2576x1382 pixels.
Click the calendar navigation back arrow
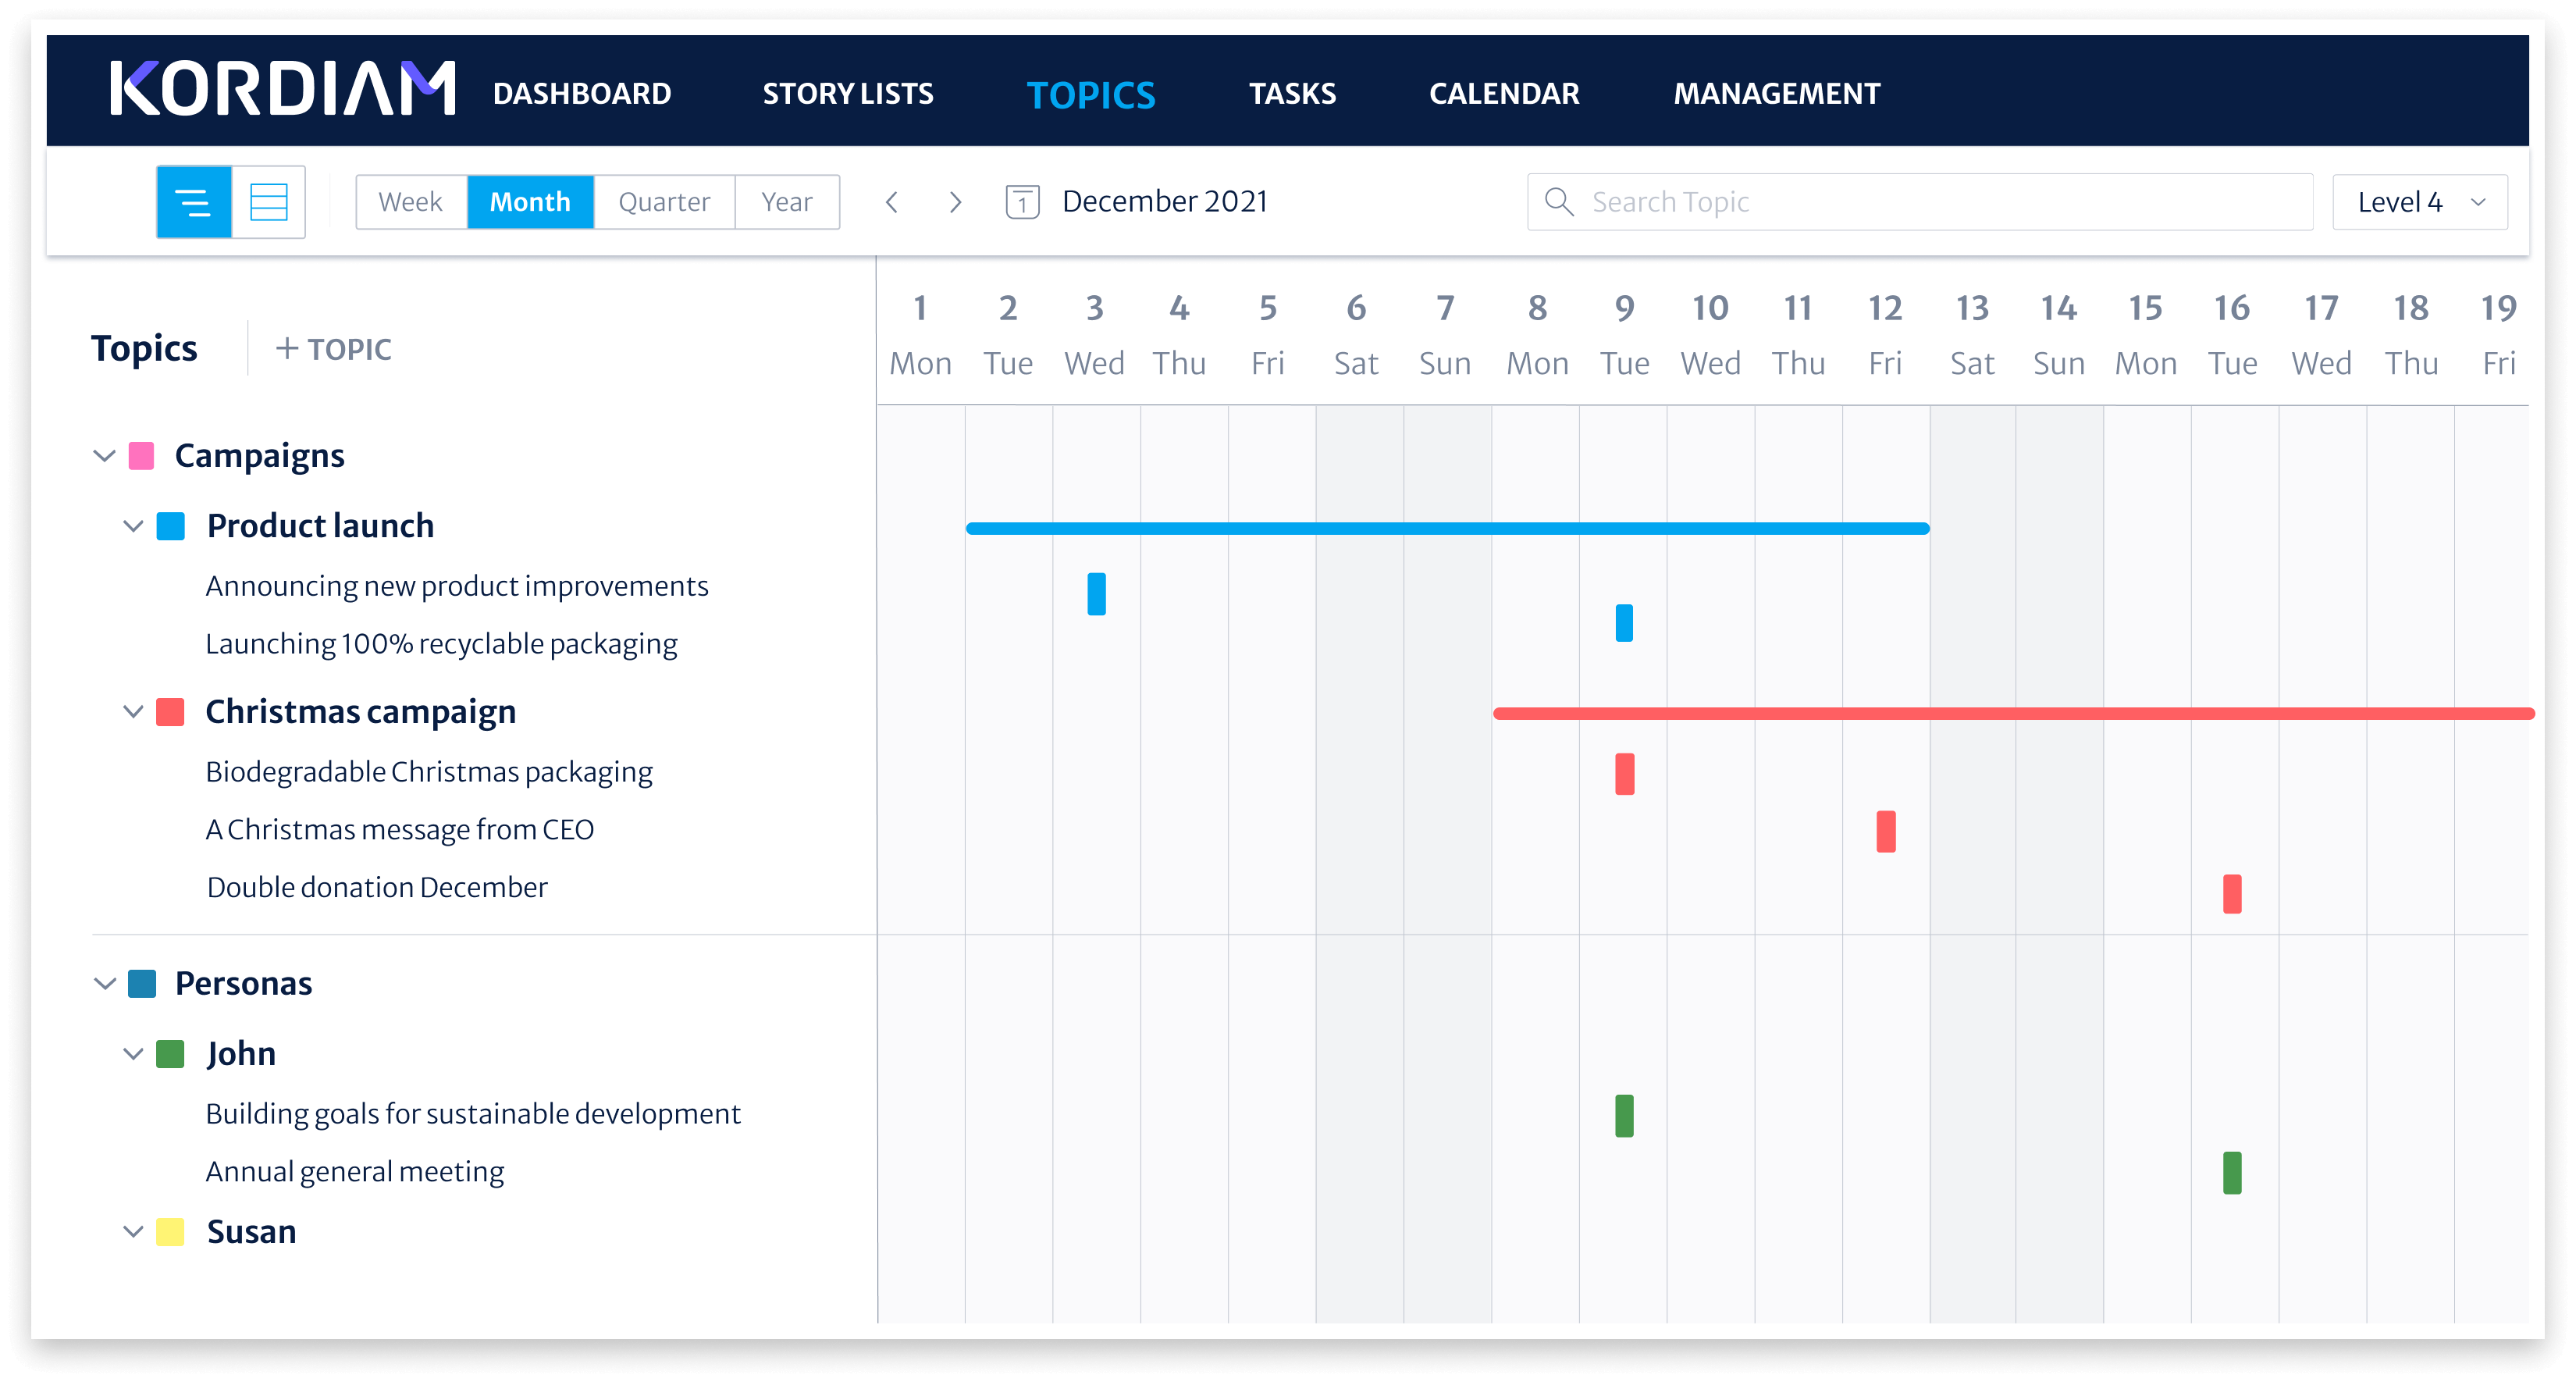[895, 201]
